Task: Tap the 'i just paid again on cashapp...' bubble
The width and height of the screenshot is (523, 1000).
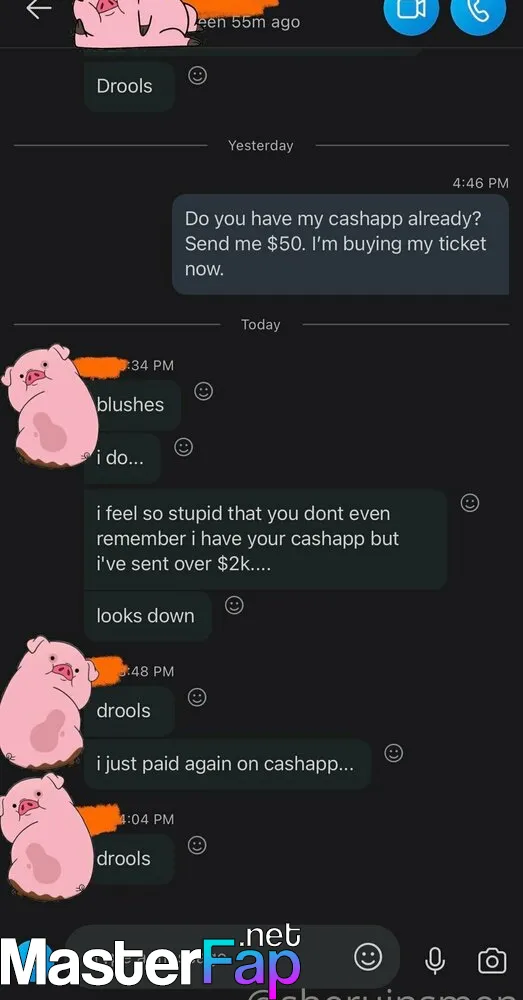Action: coord(227,764)
